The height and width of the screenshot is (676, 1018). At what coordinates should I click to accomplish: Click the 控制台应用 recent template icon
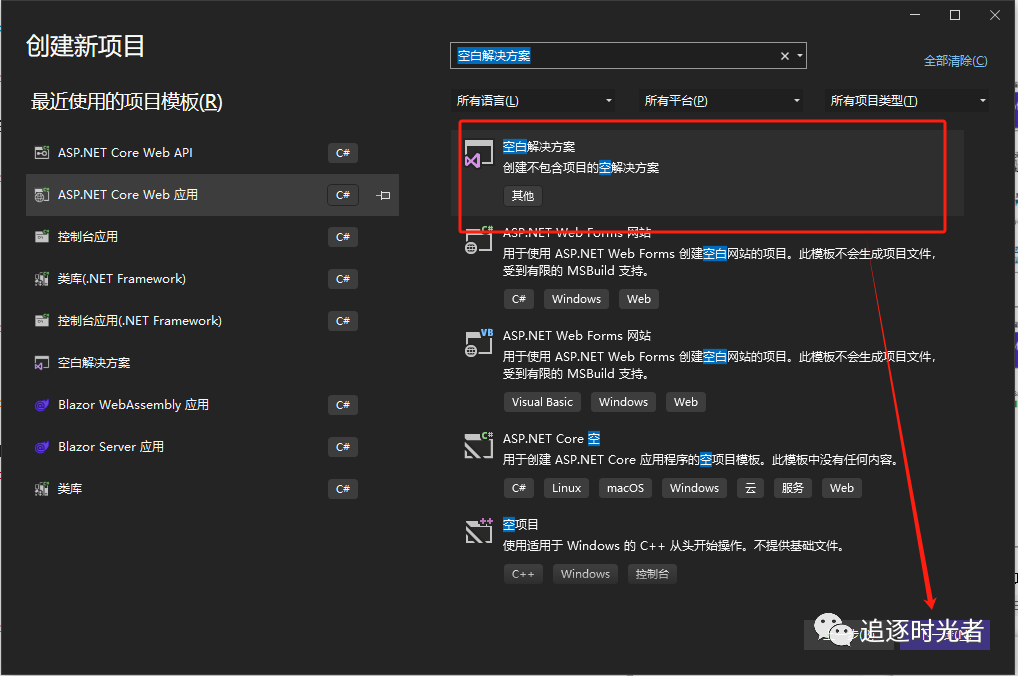coord(42,236)
